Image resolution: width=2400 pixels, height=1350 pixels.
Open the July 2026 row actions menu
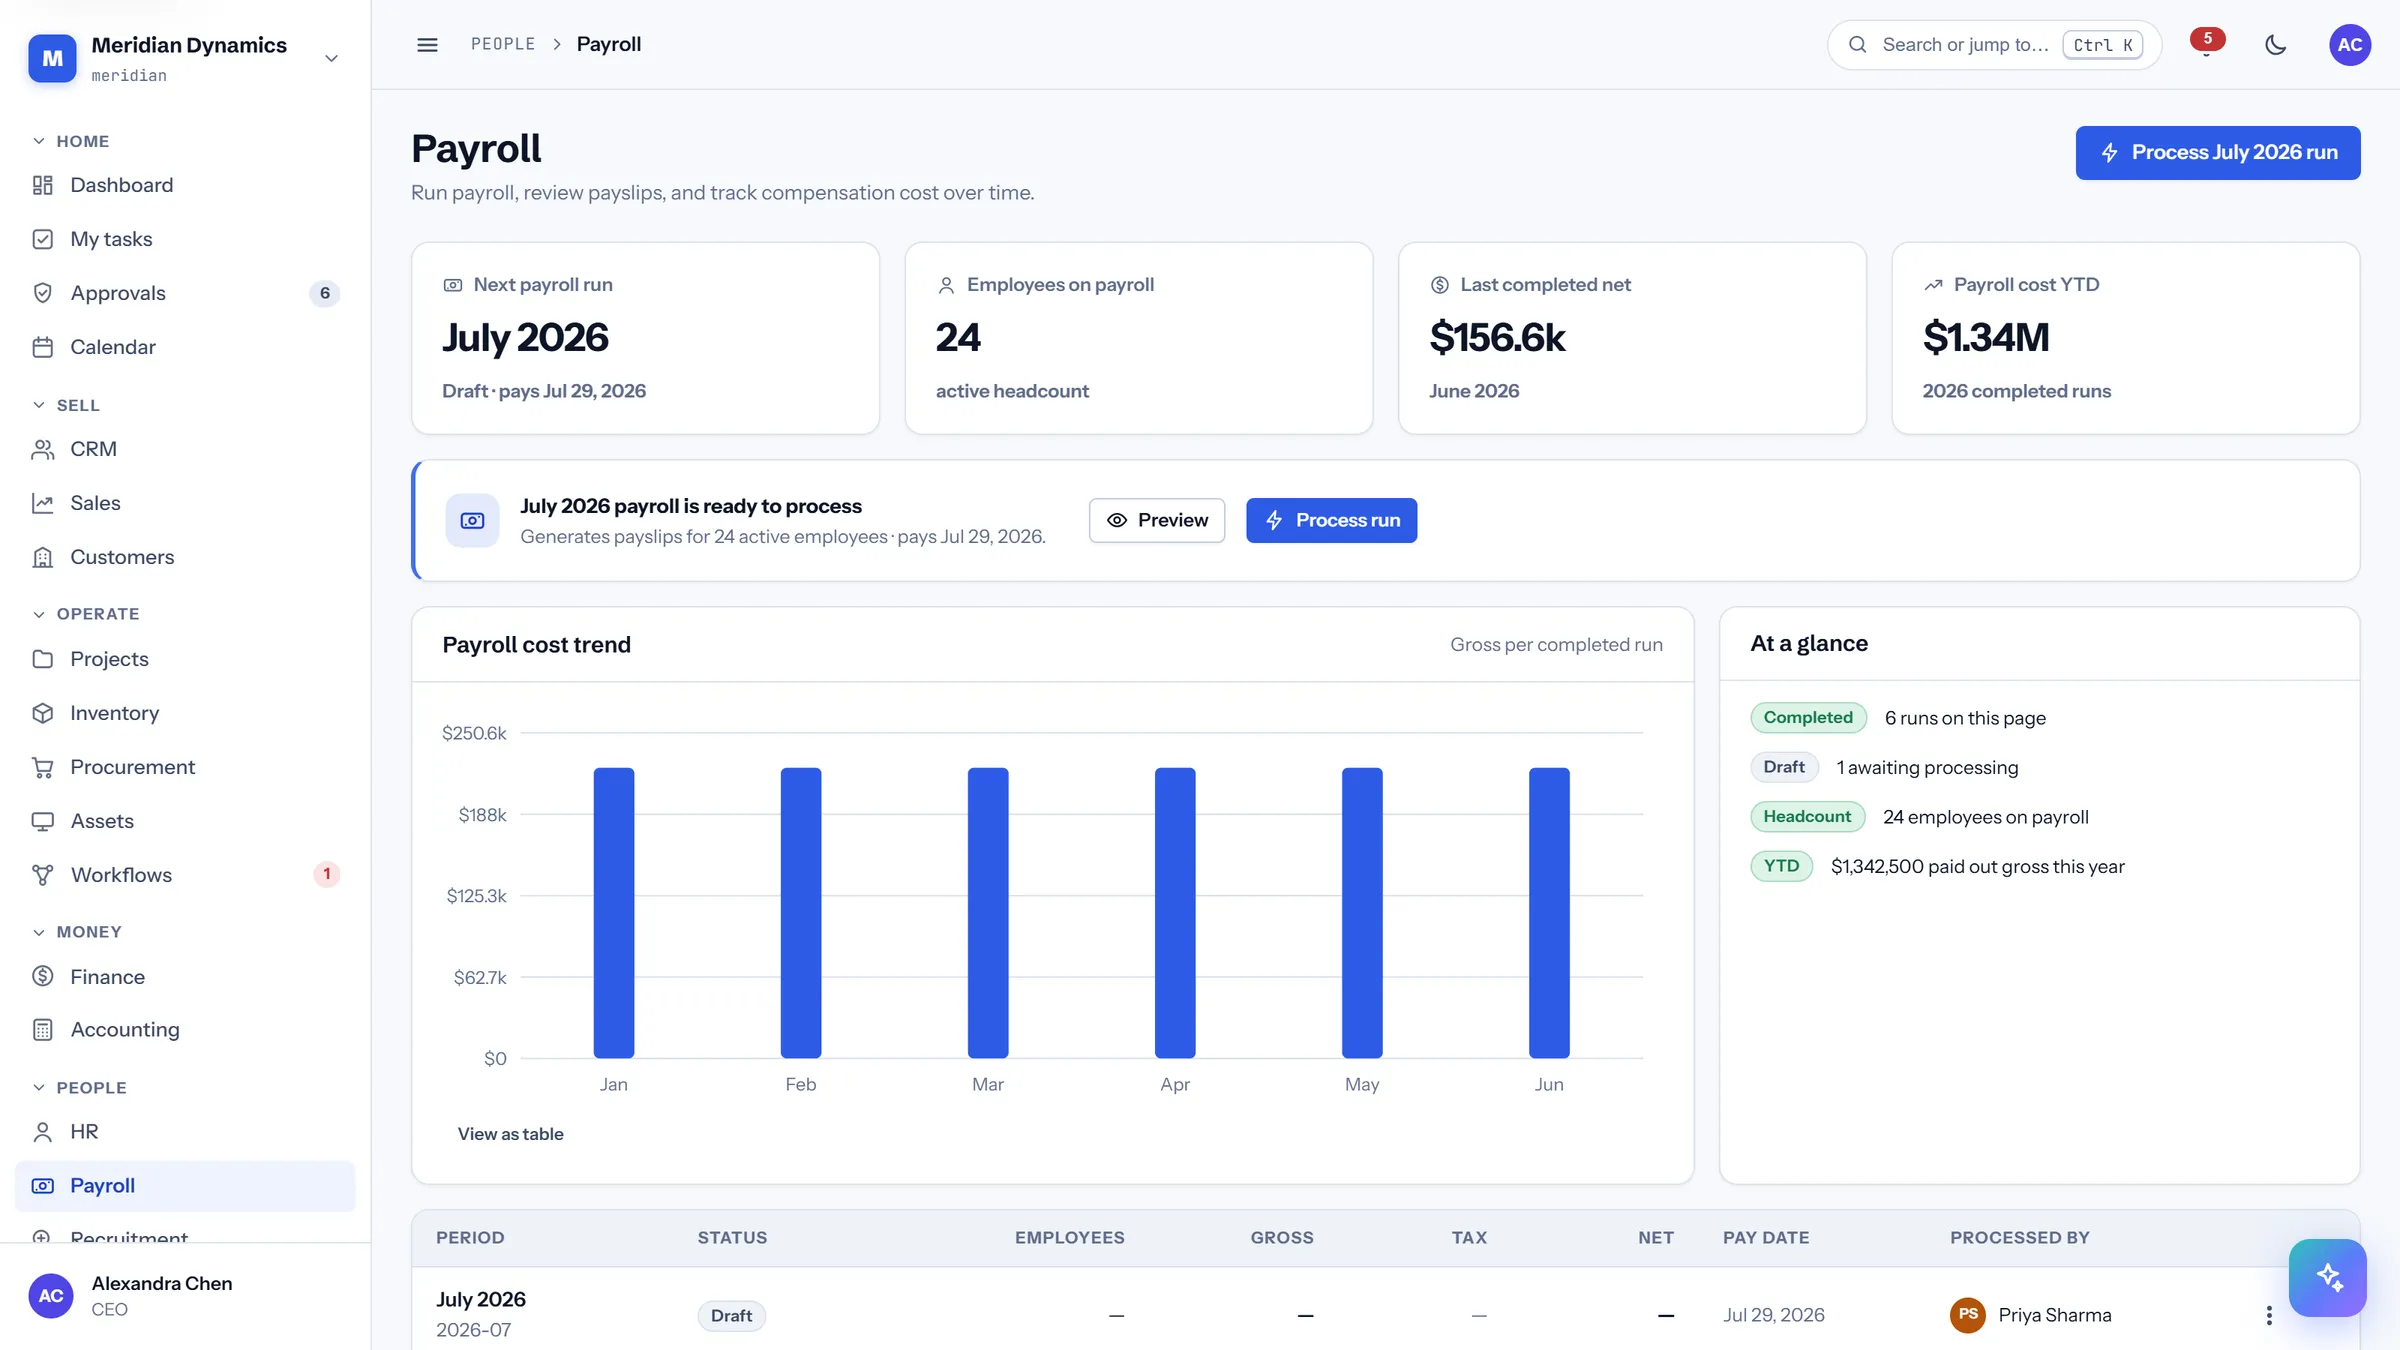(x=2269, y=1316)
